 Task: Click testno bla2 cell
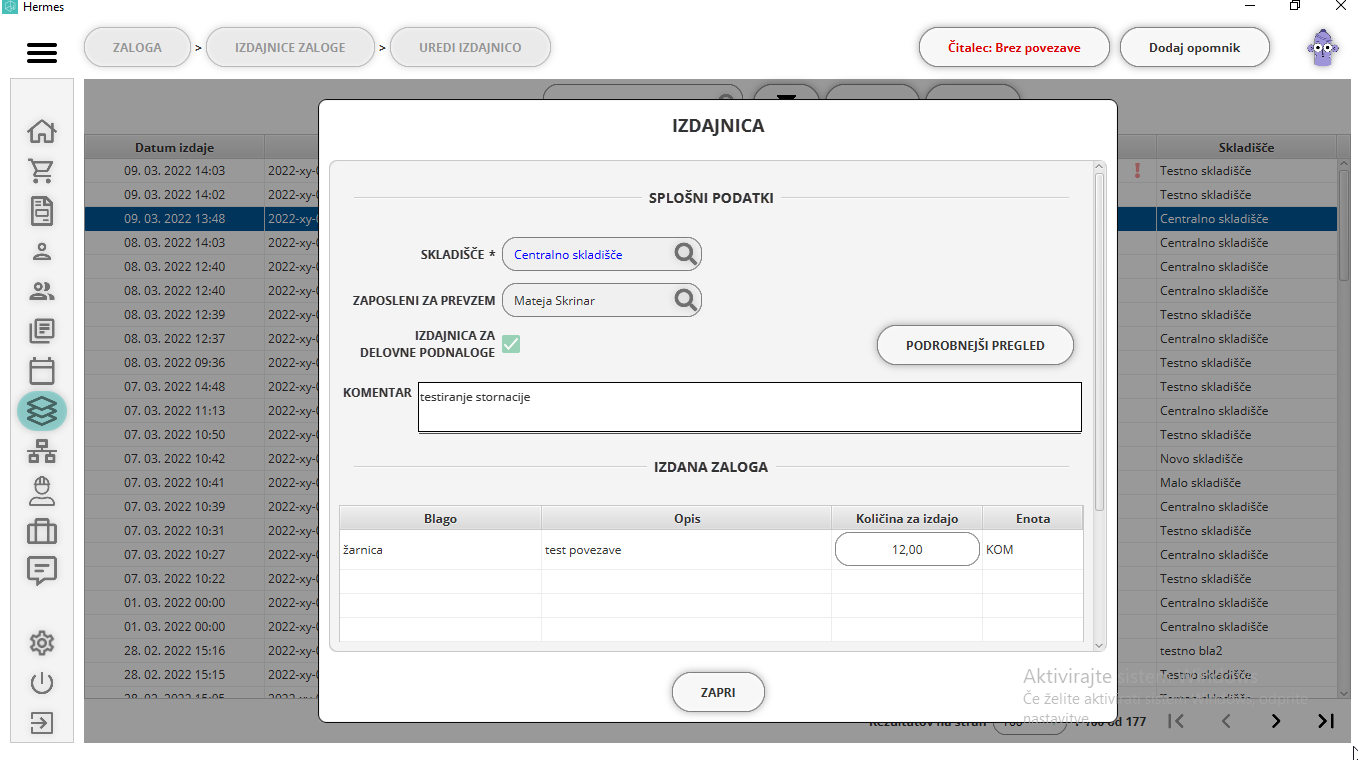point(1246,651)
